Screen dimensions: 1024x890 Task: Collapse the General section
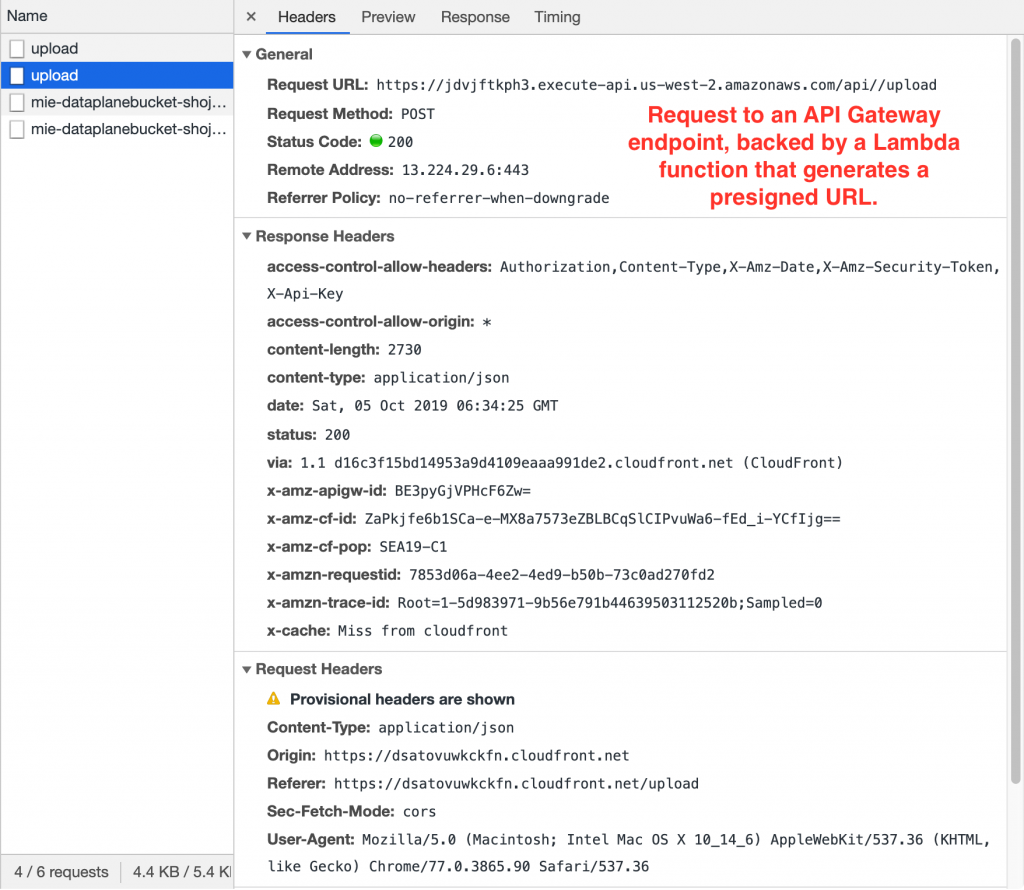click(x=246, y=54)
